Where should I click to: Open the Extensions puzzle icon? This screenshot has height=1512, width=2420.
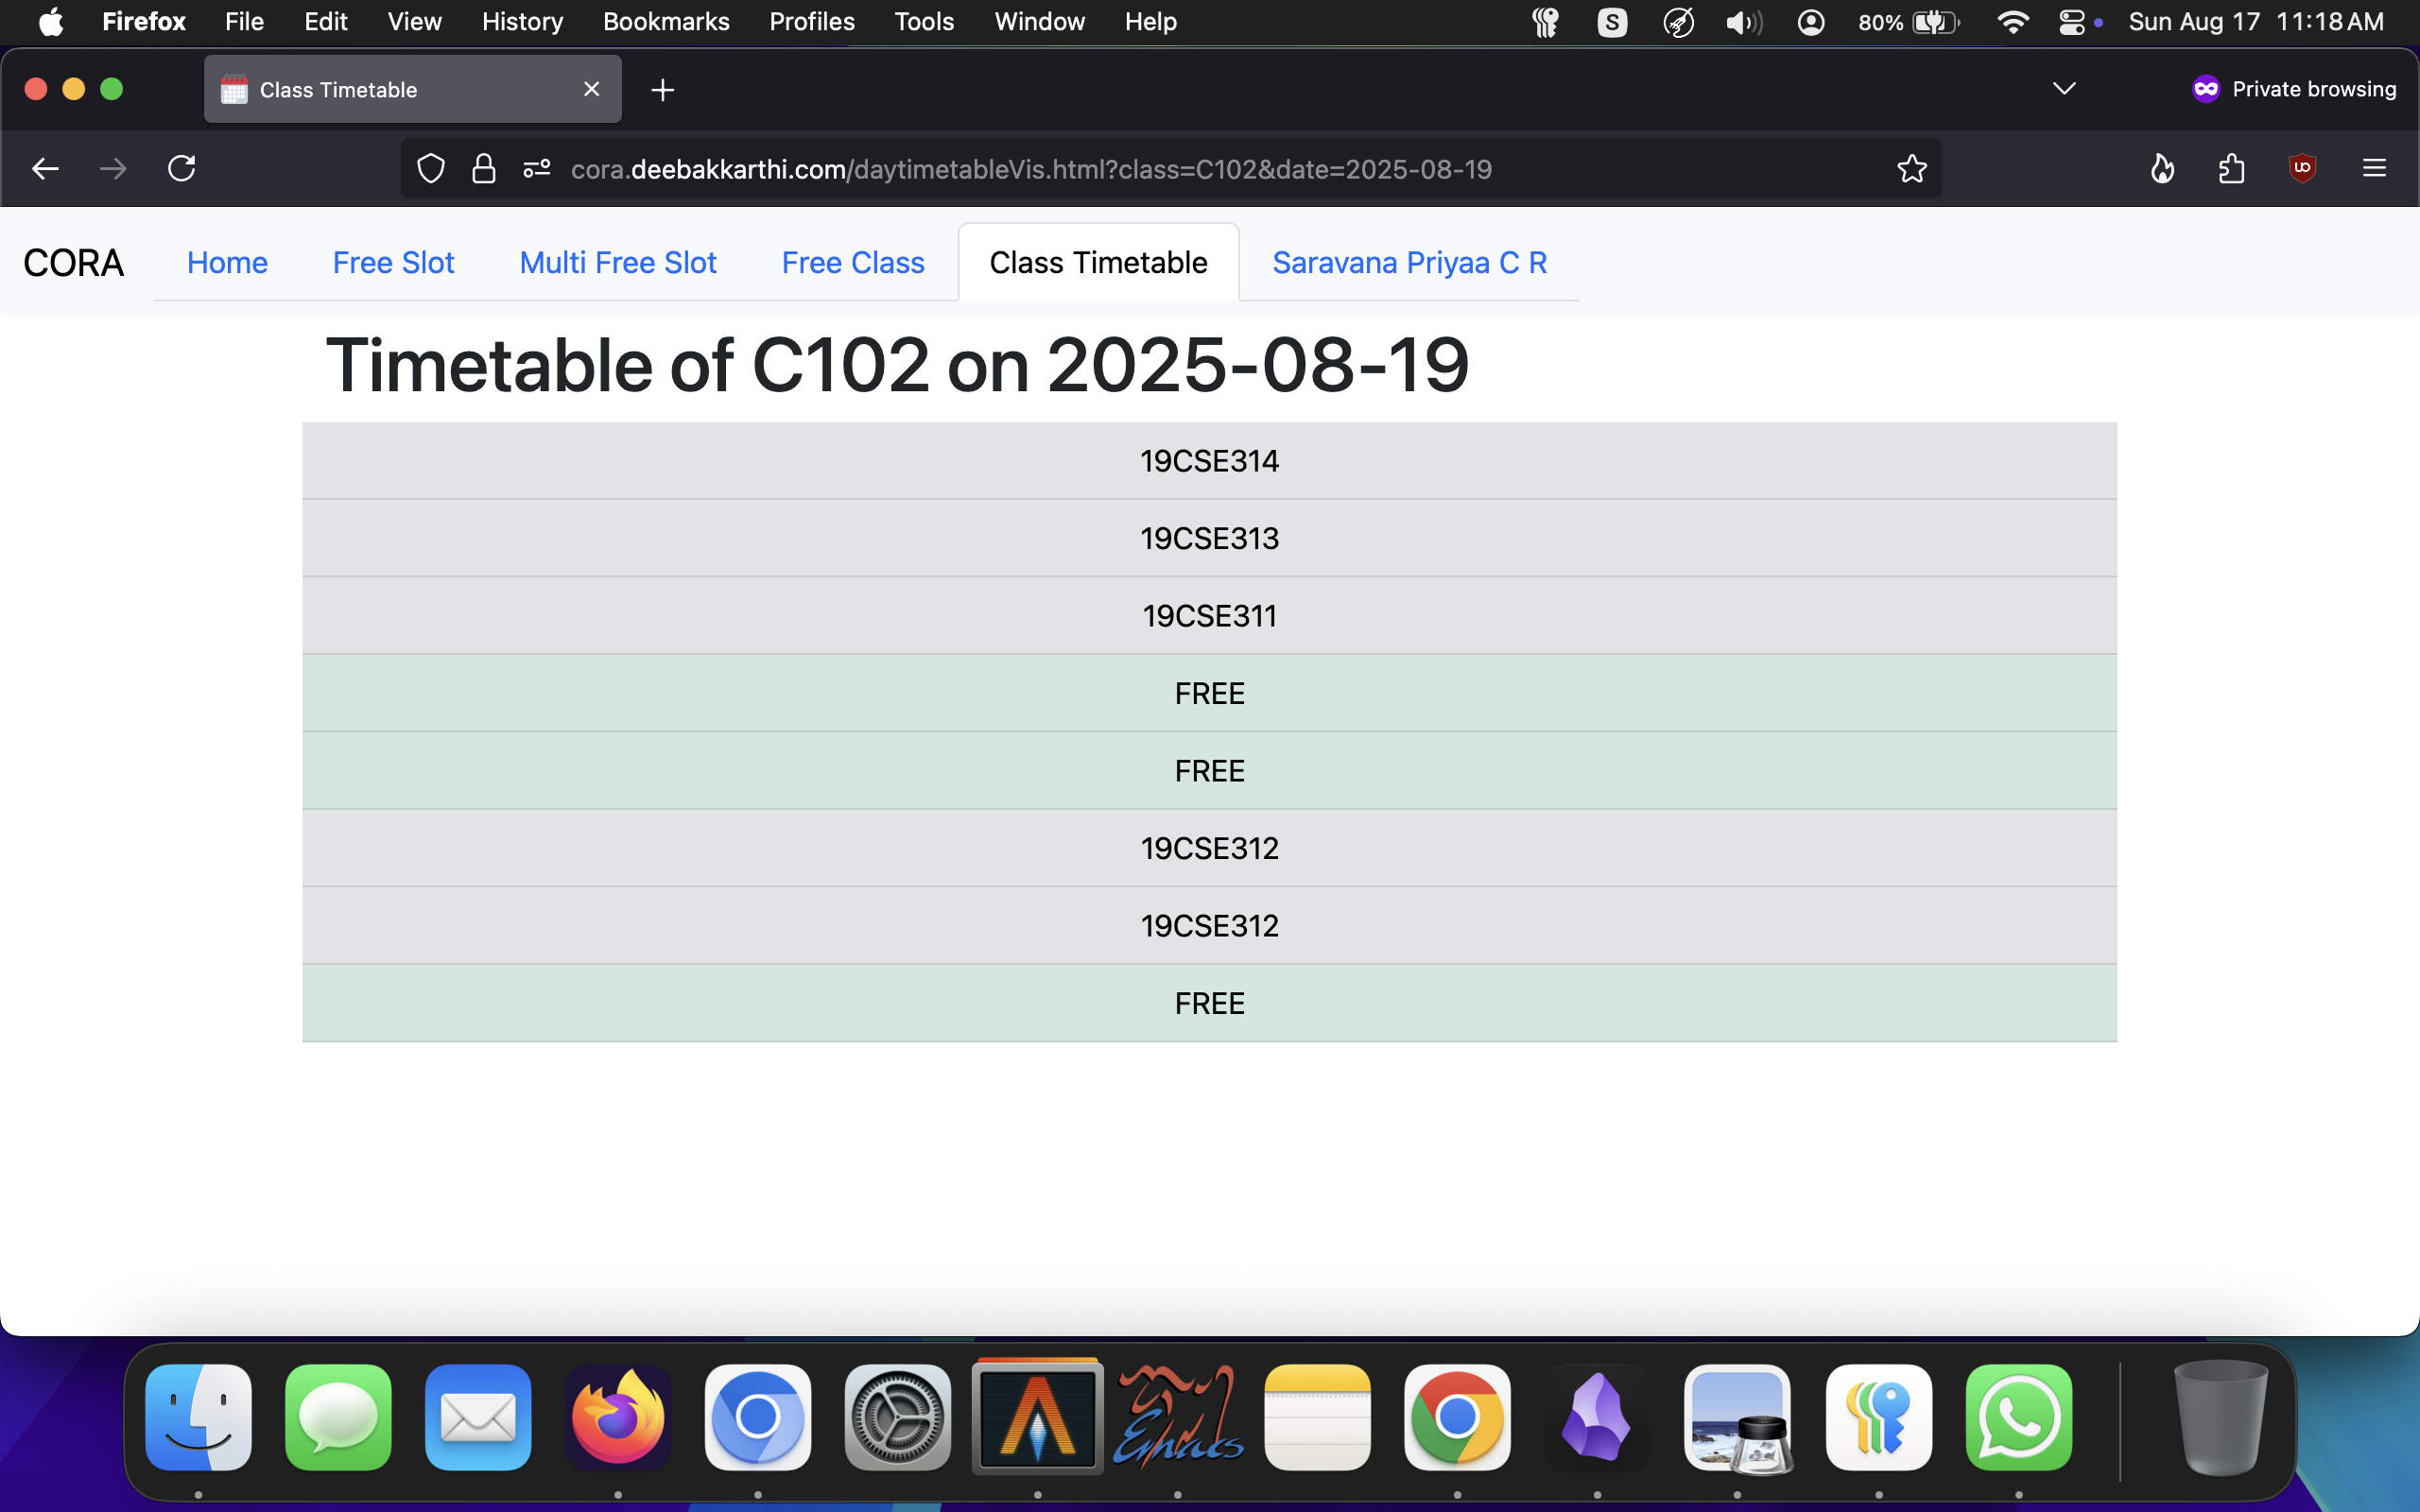(2232, 169)
